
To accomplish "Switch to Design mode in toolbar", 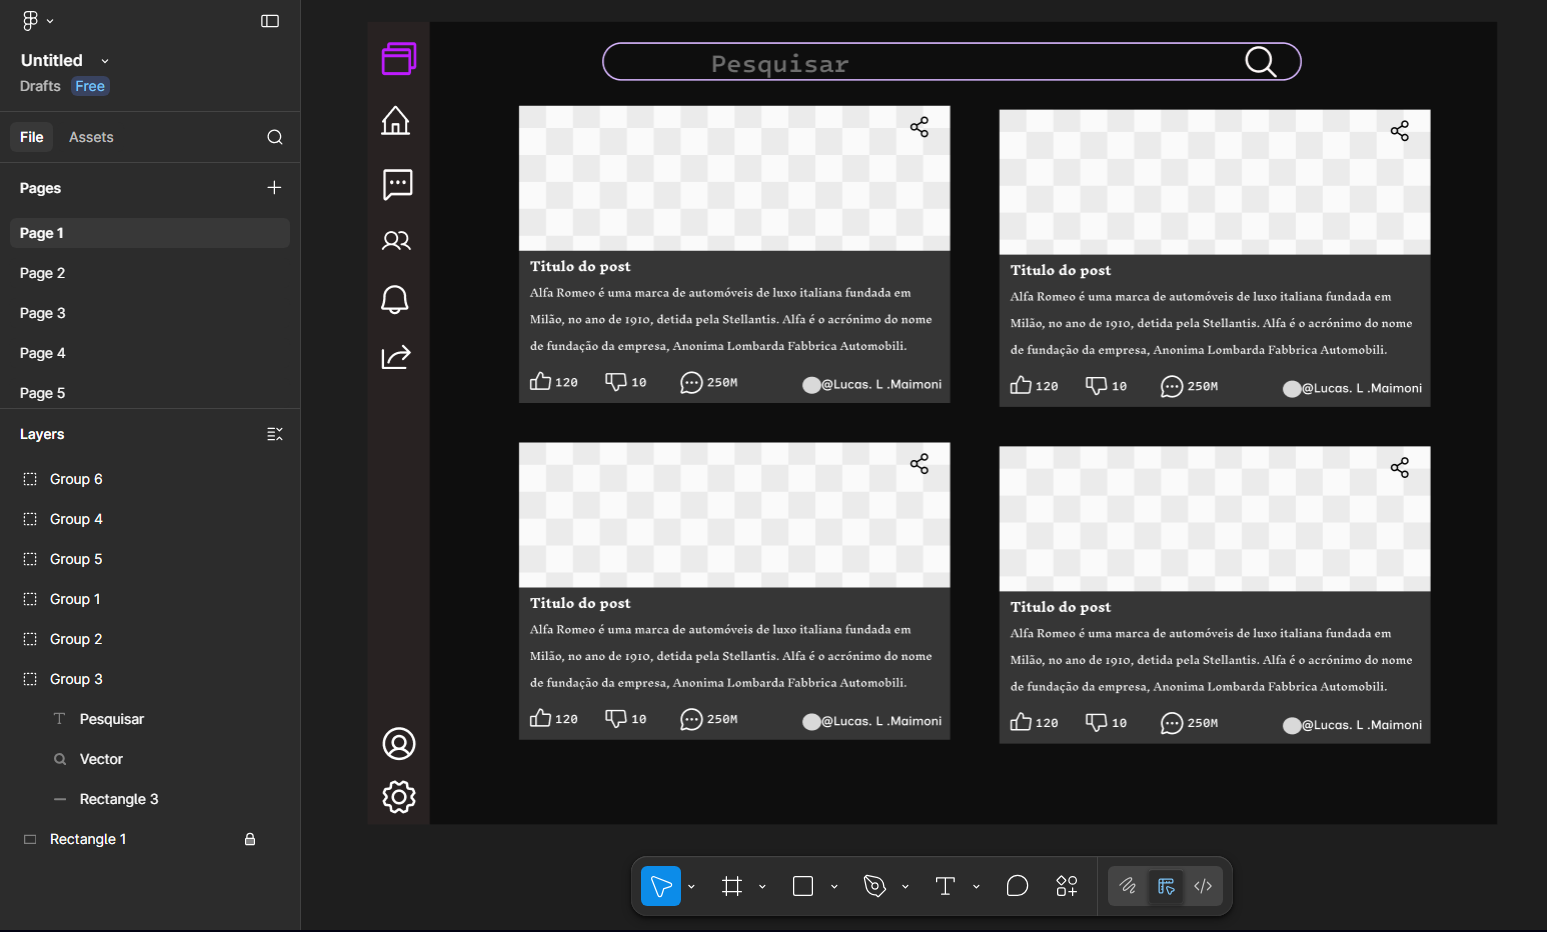I will click(x=1166, y=886).
